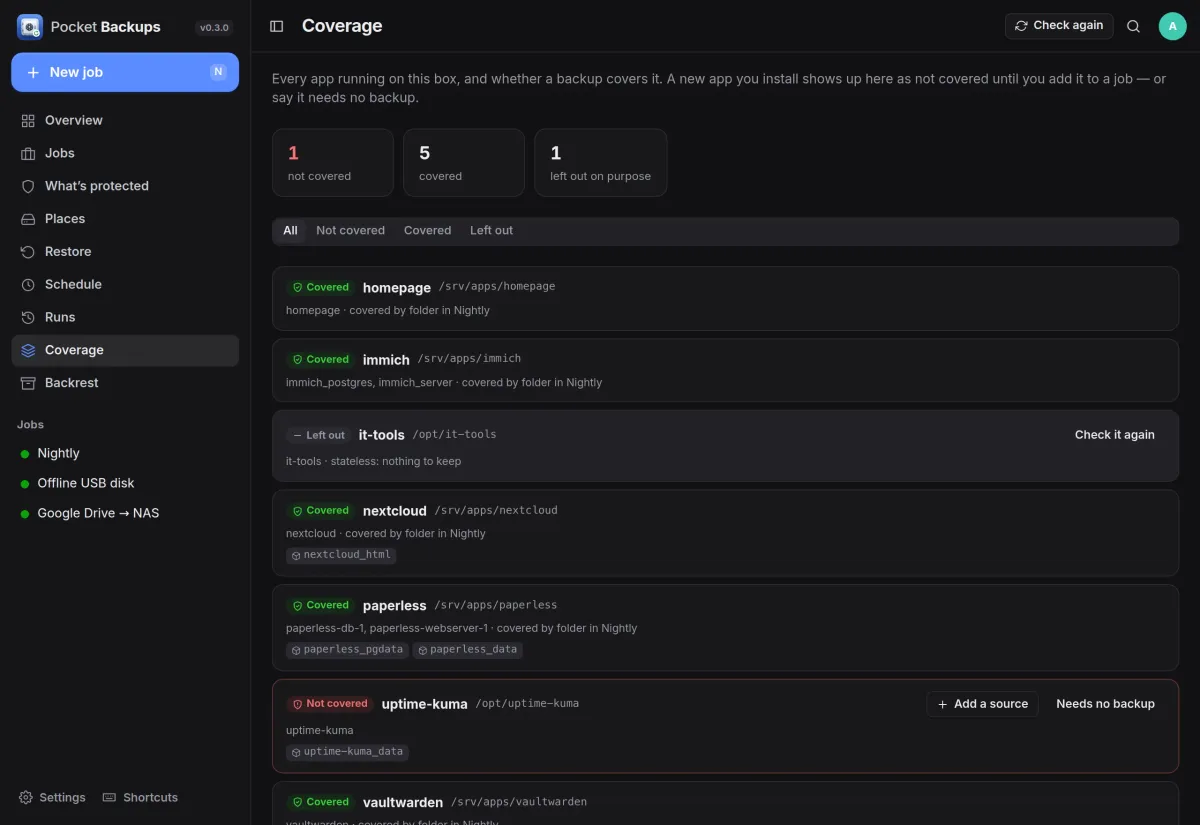Click the Runs history icon

click(x=28, y=317)
